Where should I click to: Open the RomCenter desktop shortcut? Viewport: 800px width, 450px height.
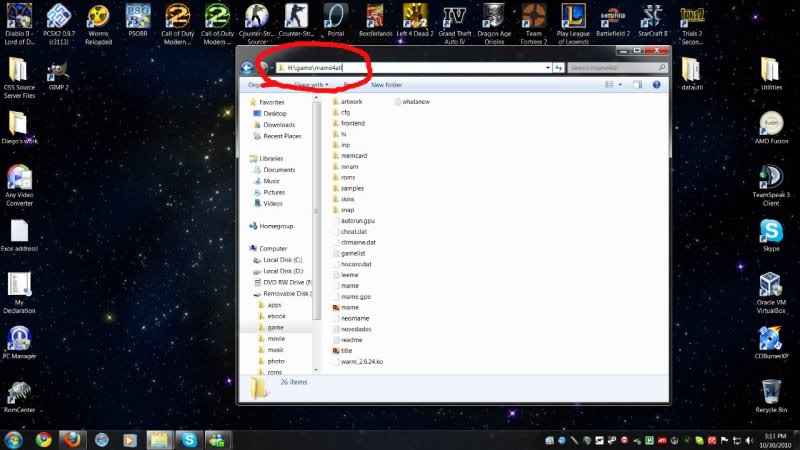[18, 393]
